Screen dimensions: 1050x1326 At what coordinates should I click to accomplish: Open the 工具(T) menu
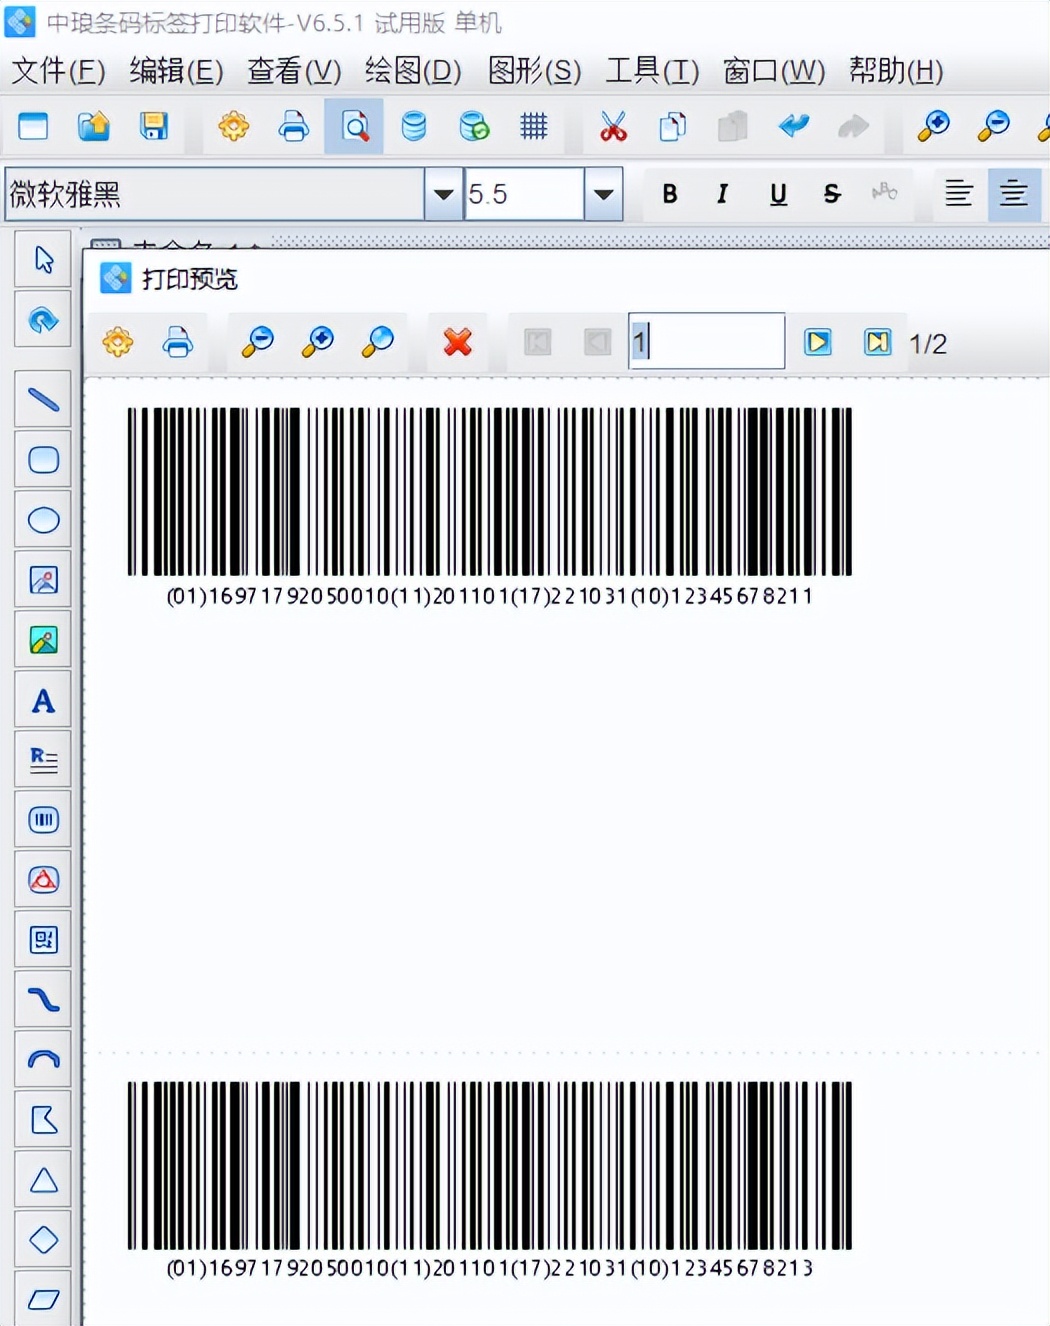[x=652, y=71]
